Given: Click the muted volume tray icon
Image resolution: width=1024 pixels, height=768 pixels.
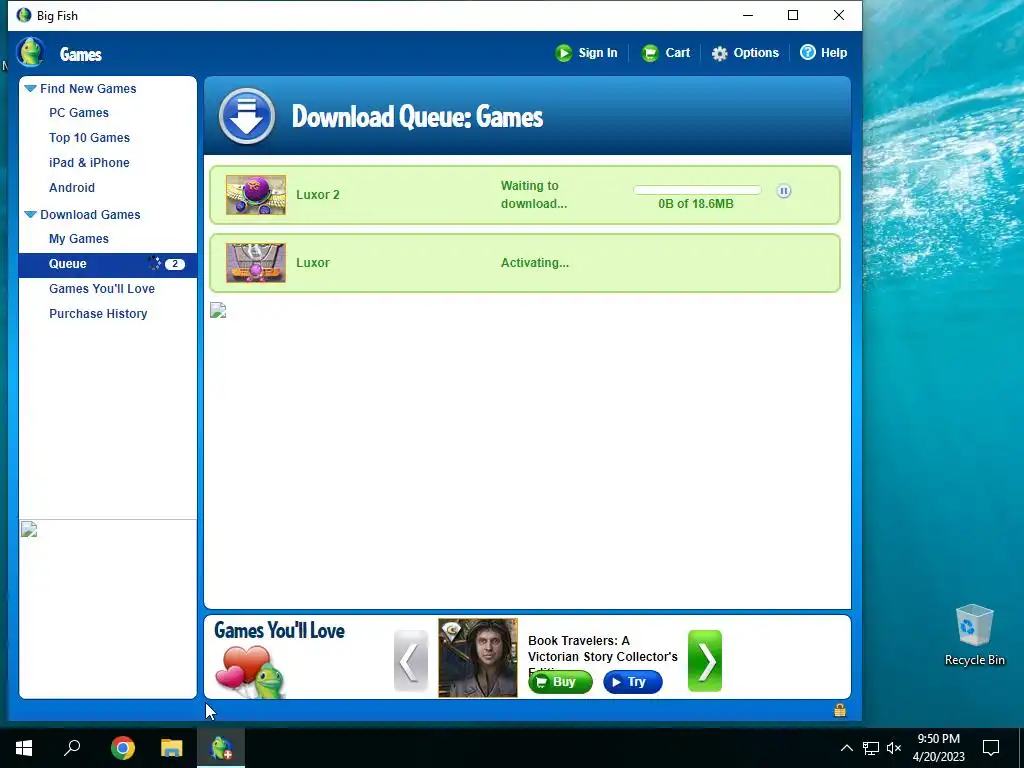Looking at the screenshot, I should point(894,748).
